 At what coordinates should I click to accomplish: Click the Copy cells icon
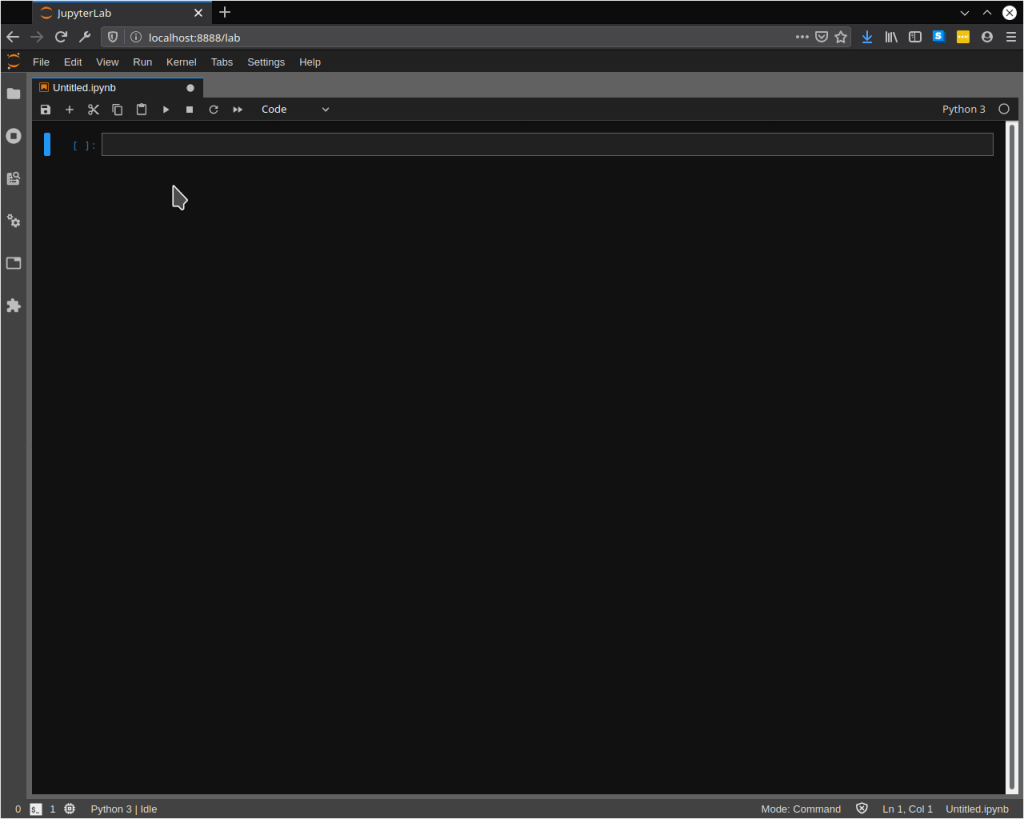pos(117,110)
